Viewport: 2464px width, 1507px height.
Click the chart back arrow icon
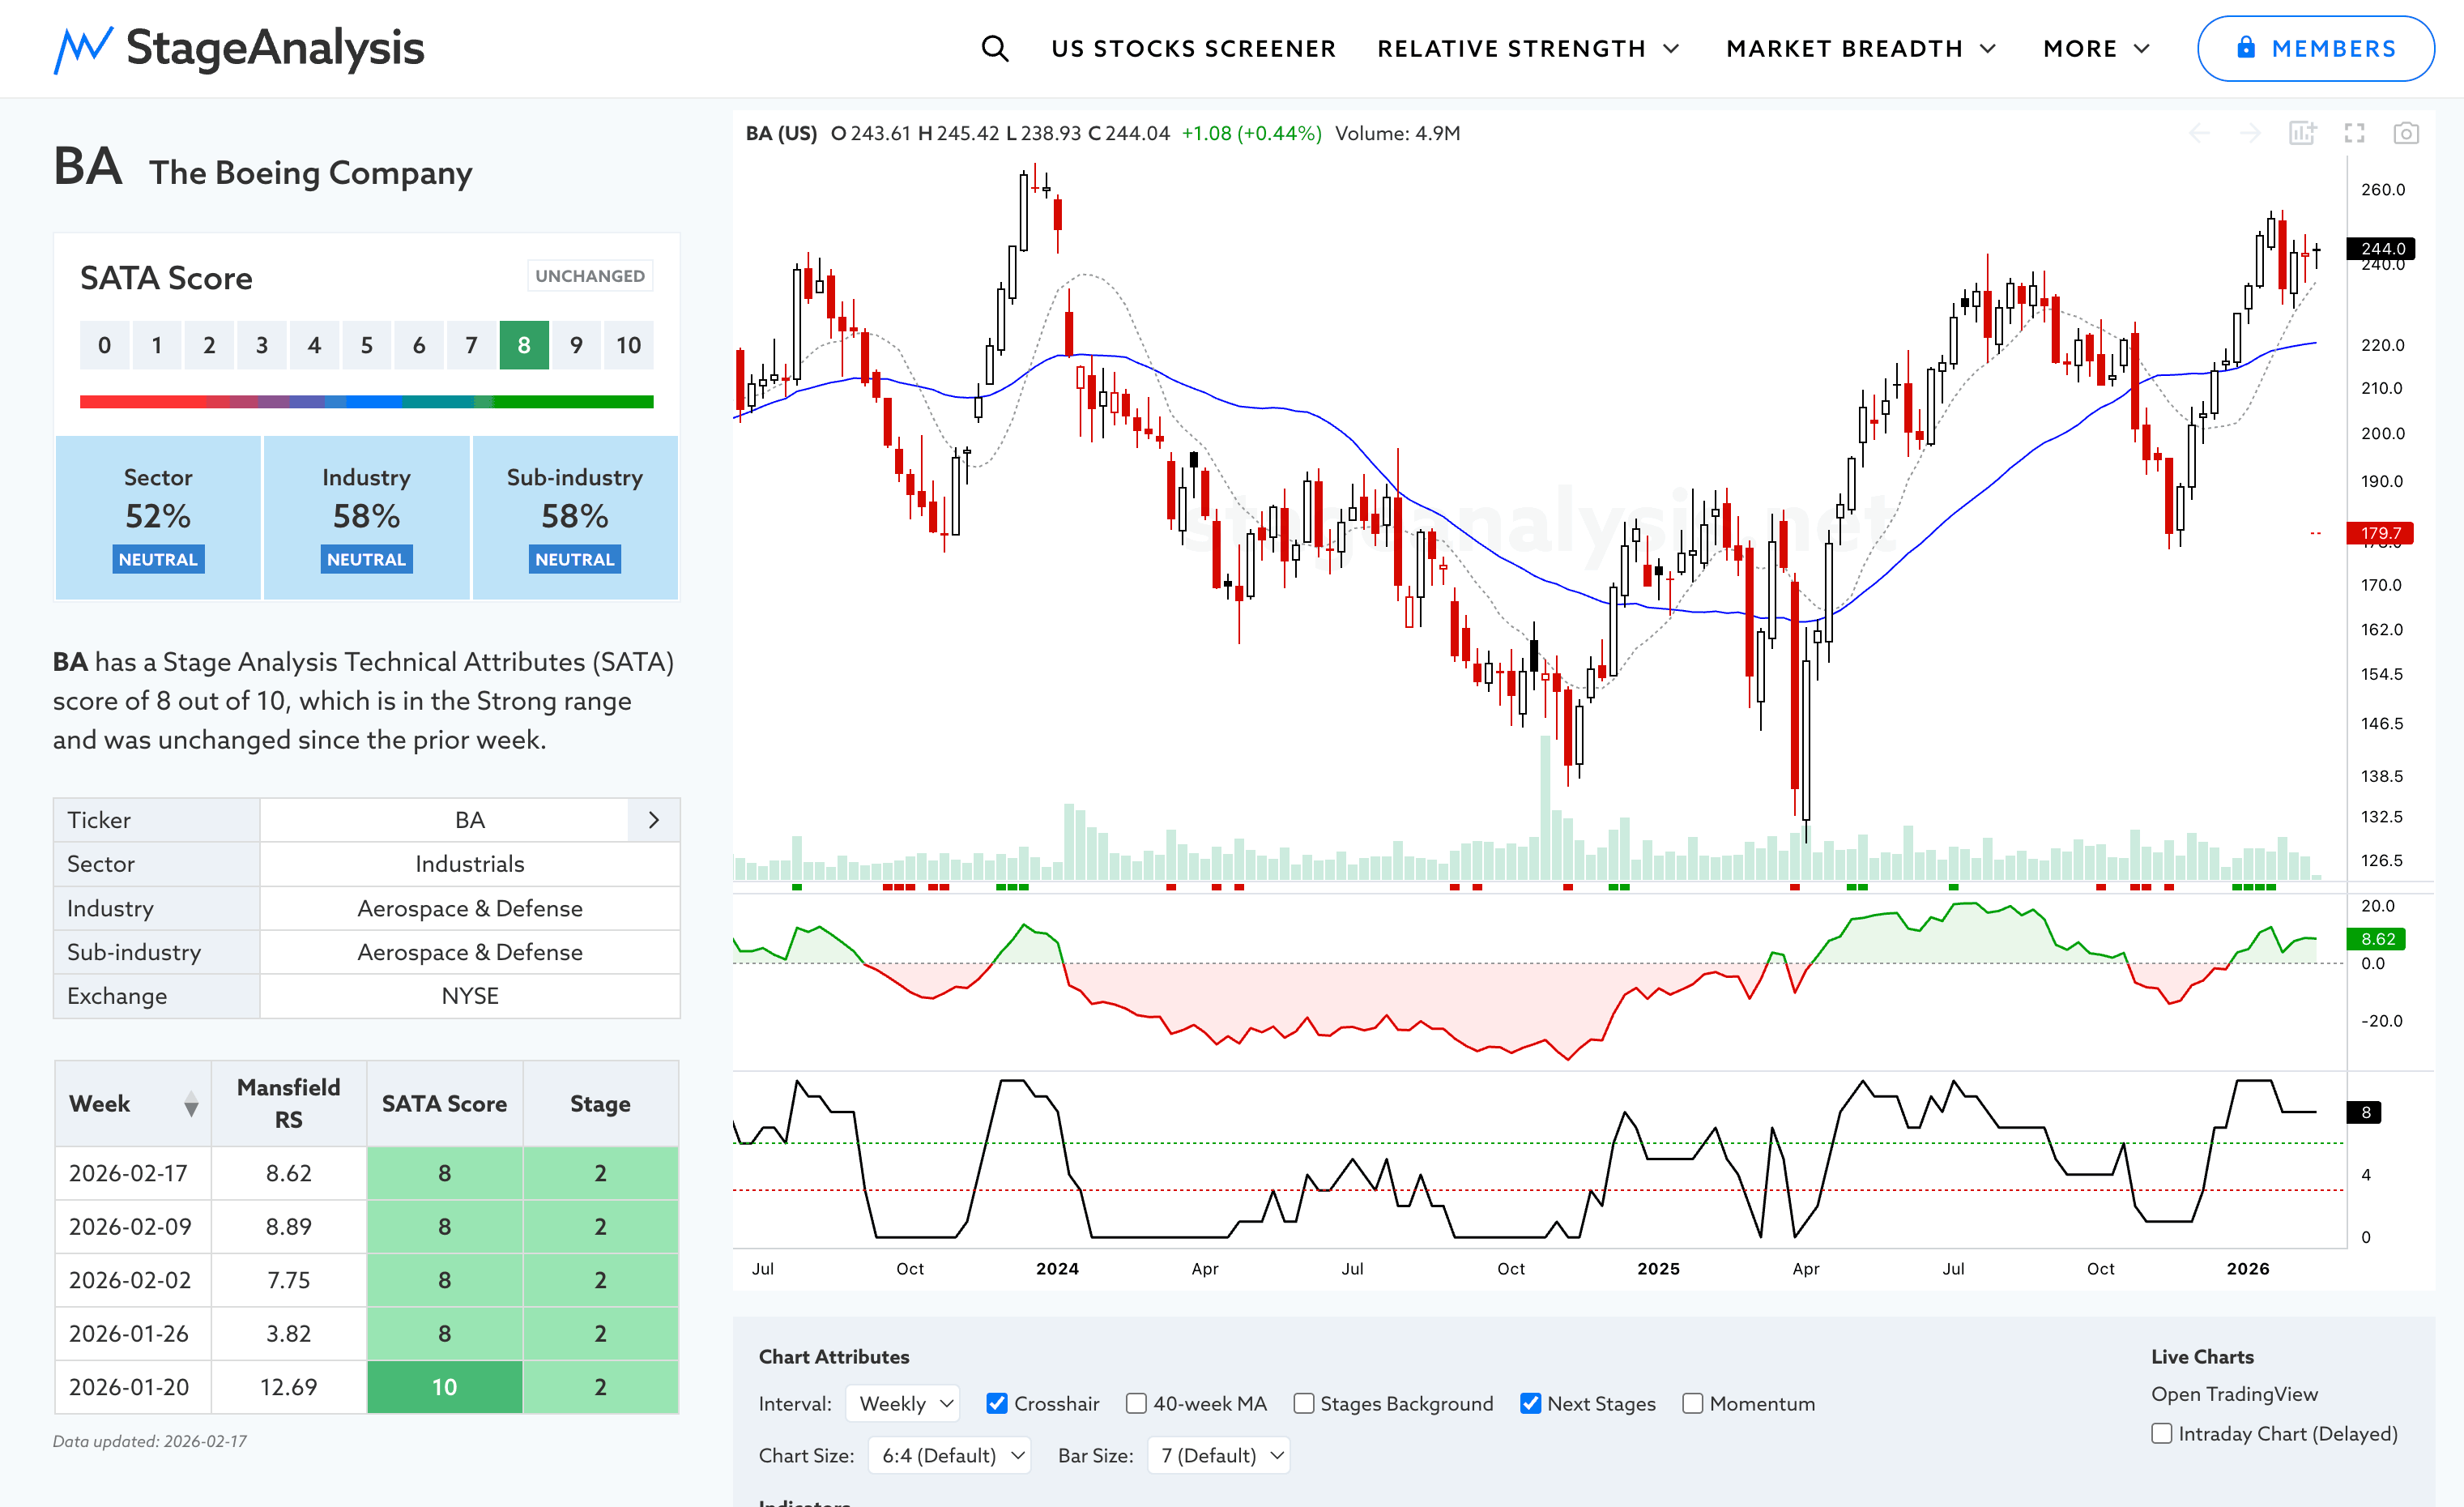2199,133
